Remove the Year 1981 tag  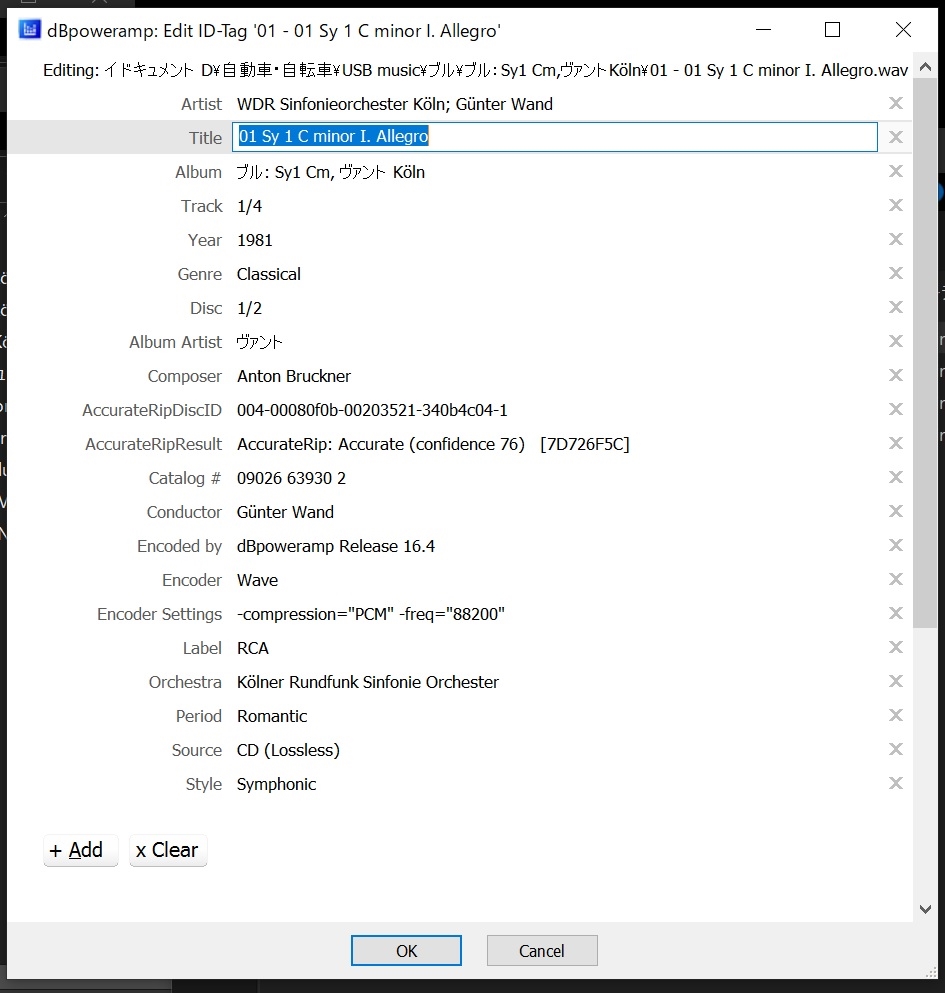[895, 239]
